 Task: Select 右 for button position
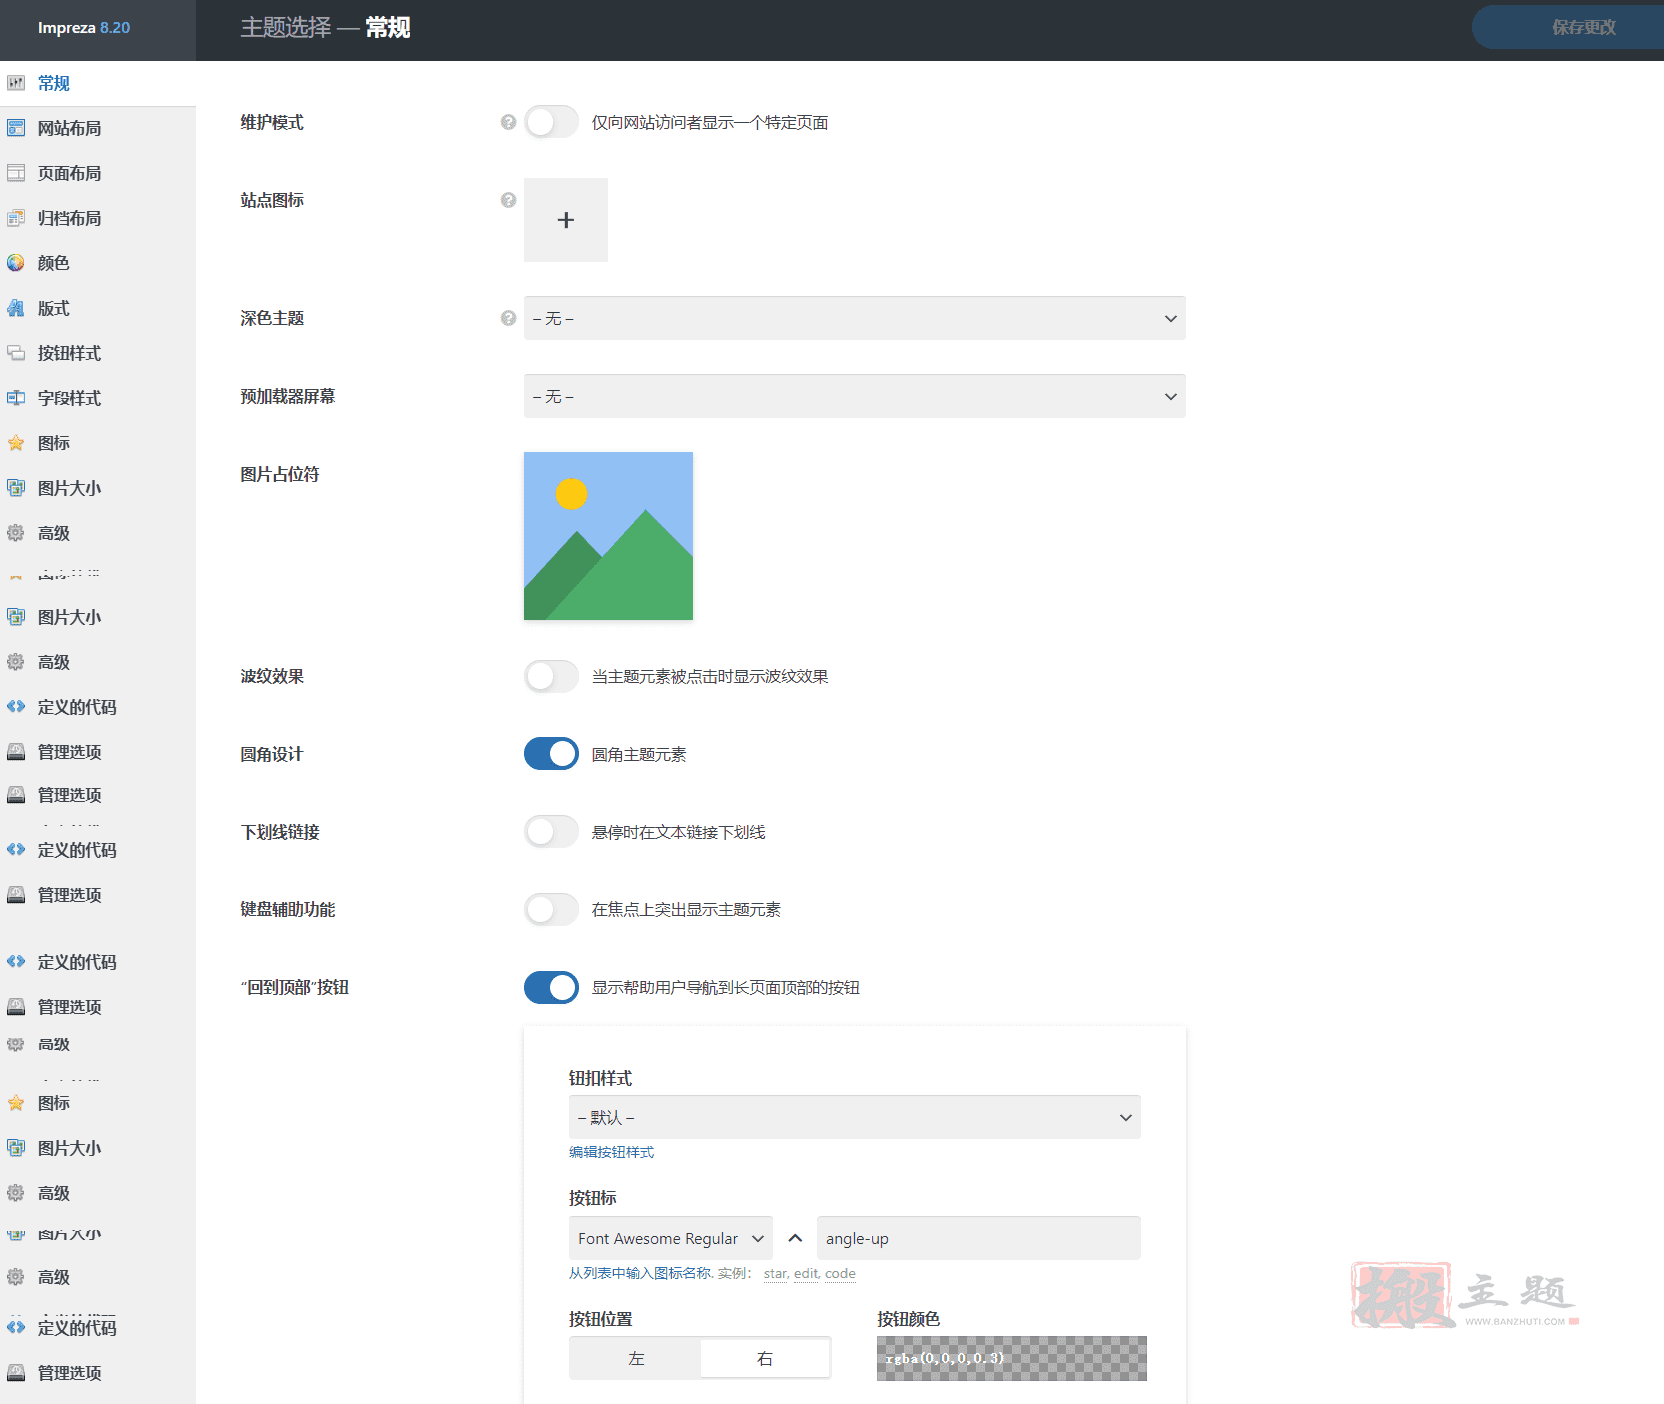pyautogui.click(x=765, y=1358)
